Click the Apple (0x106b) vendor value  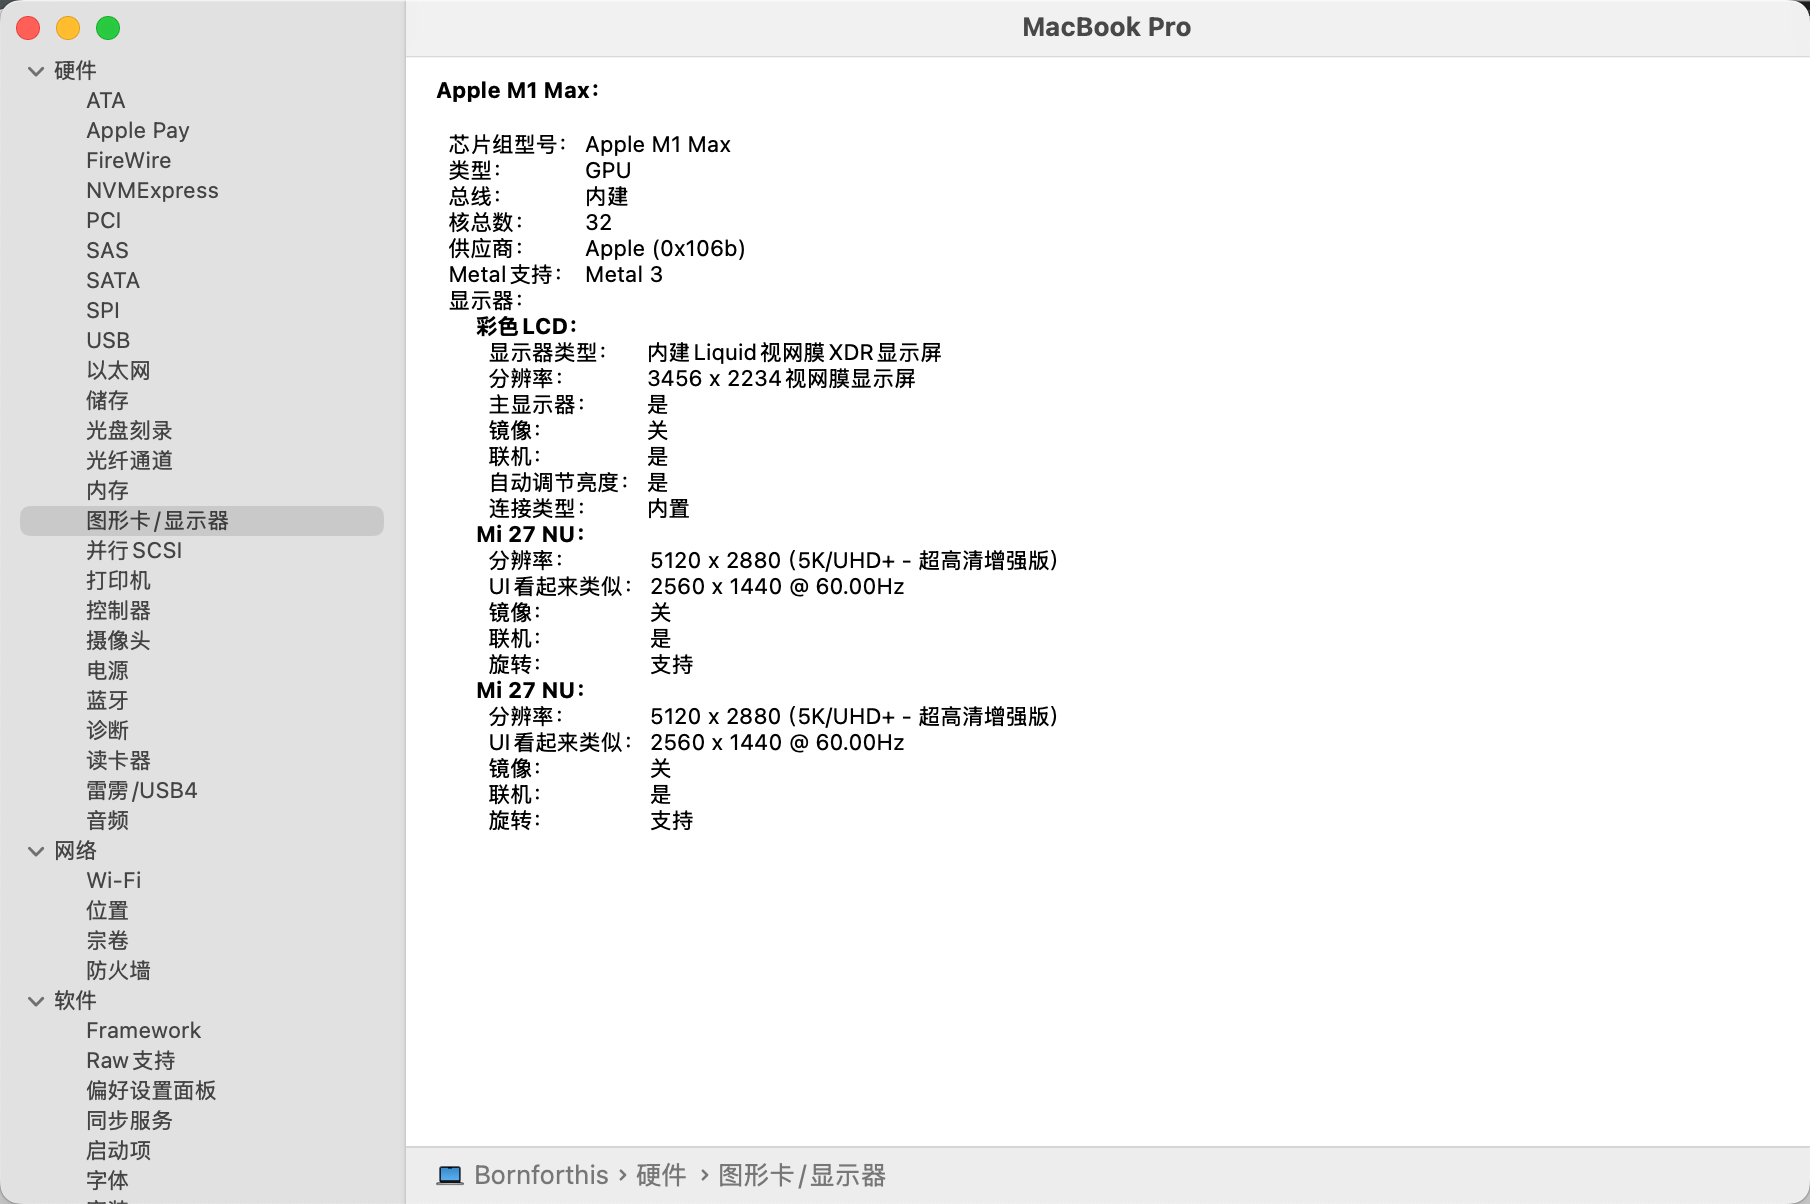tap(665, 249)
